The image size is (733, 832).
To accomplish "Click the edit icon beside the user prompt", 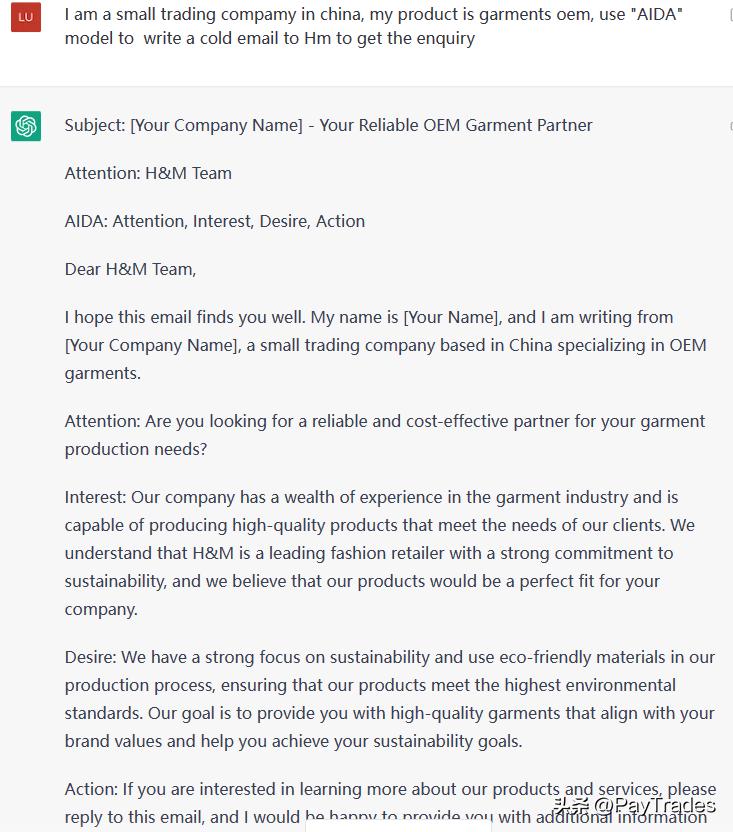I will click(x=729, y=17).
